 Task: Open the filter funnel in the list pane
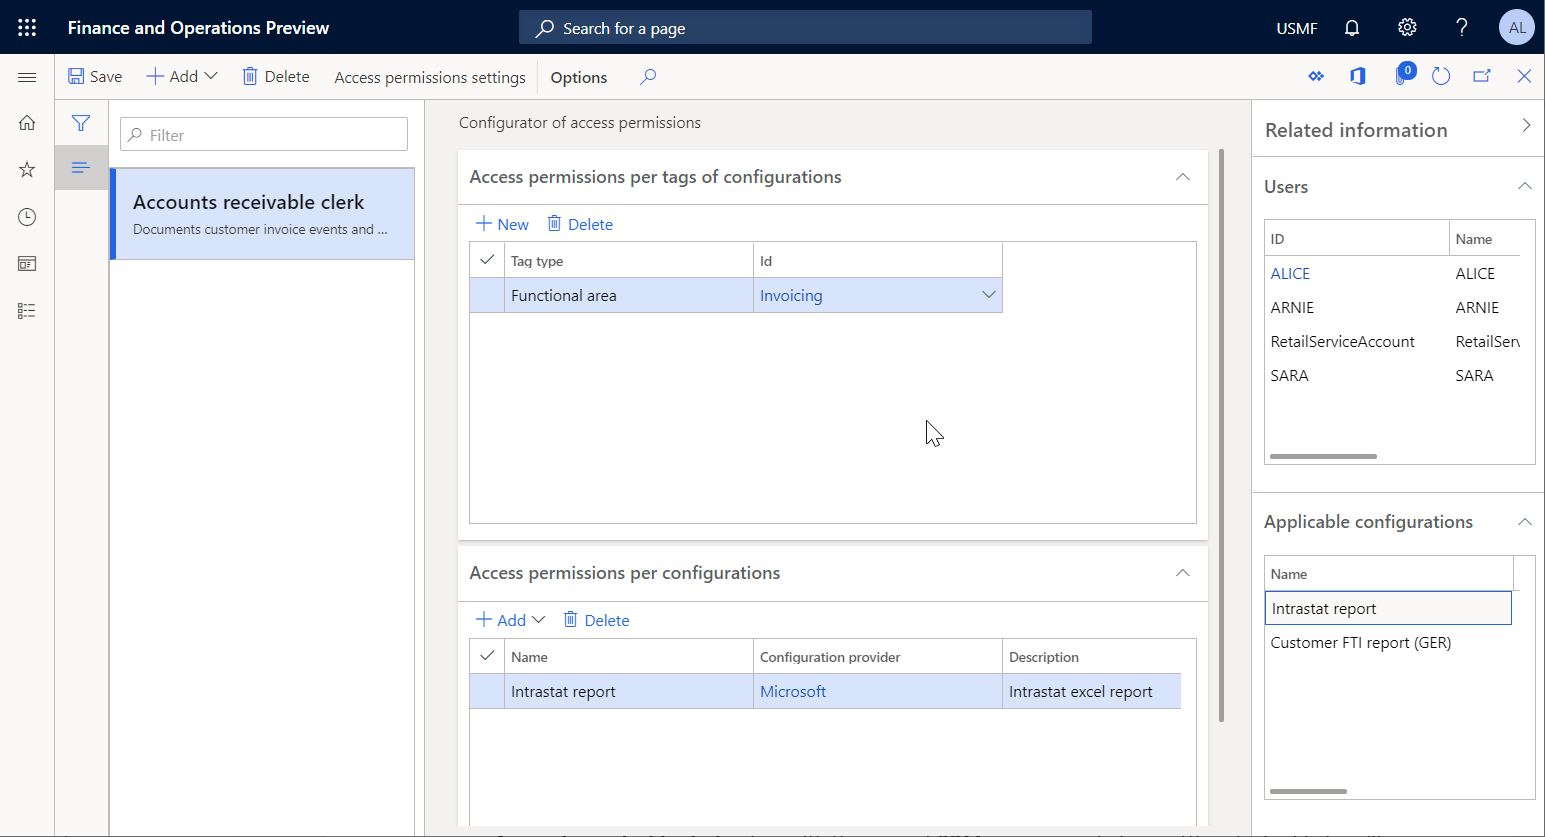coord(81,123)
